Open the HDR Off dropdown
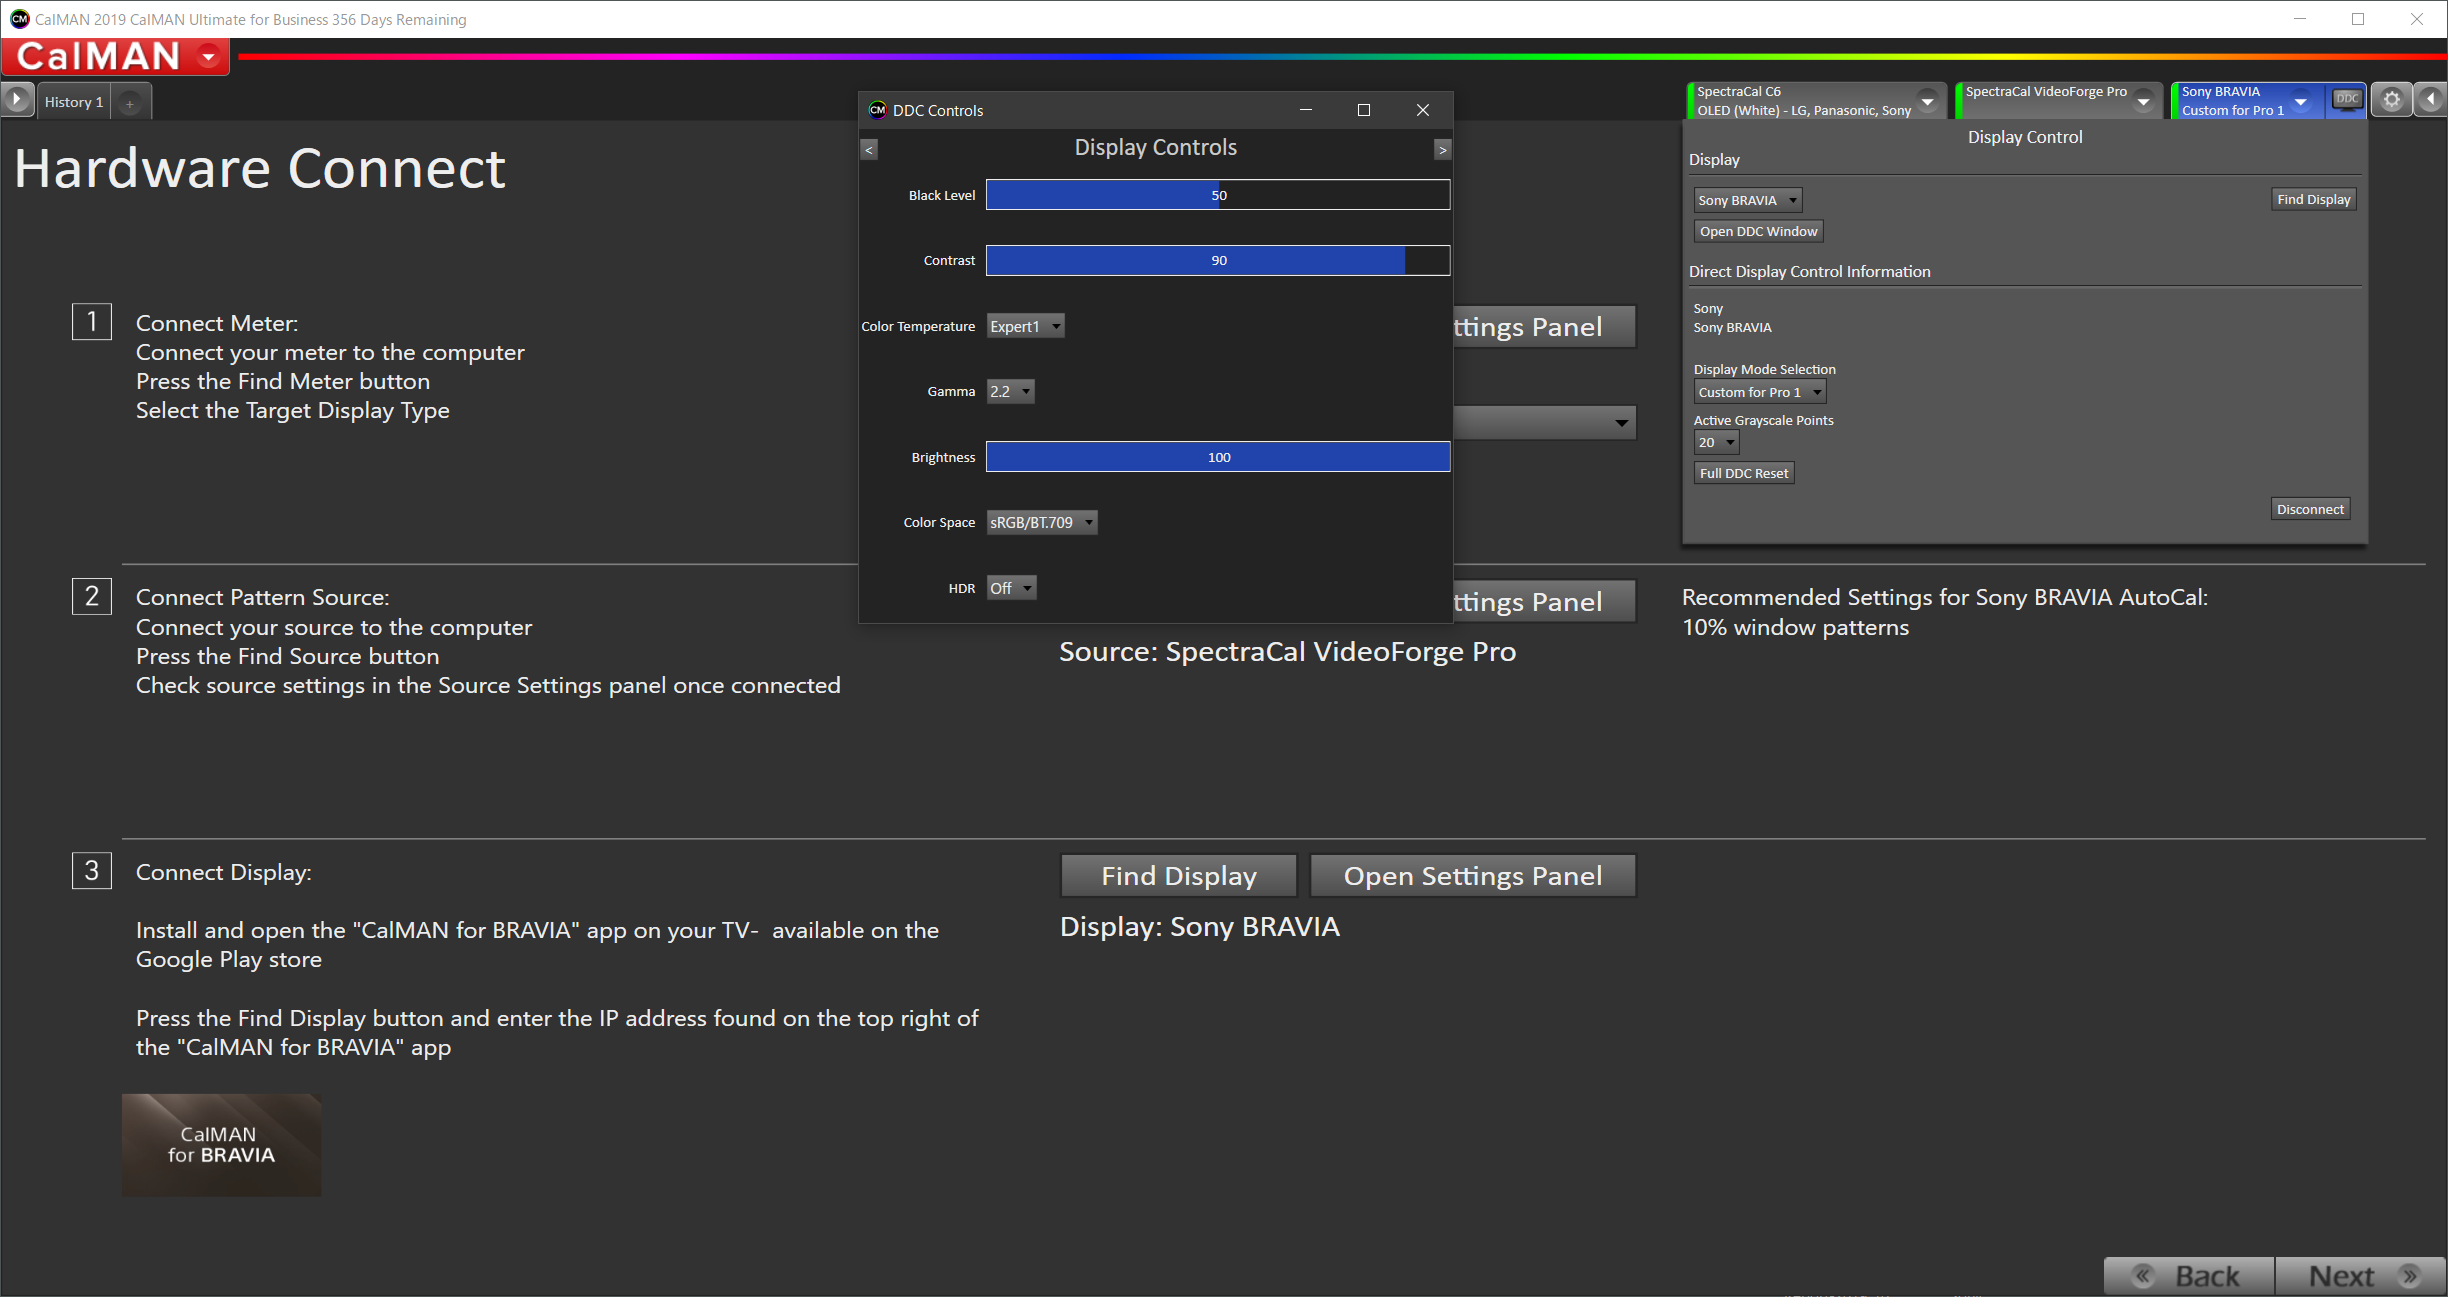 point(1011,588)
